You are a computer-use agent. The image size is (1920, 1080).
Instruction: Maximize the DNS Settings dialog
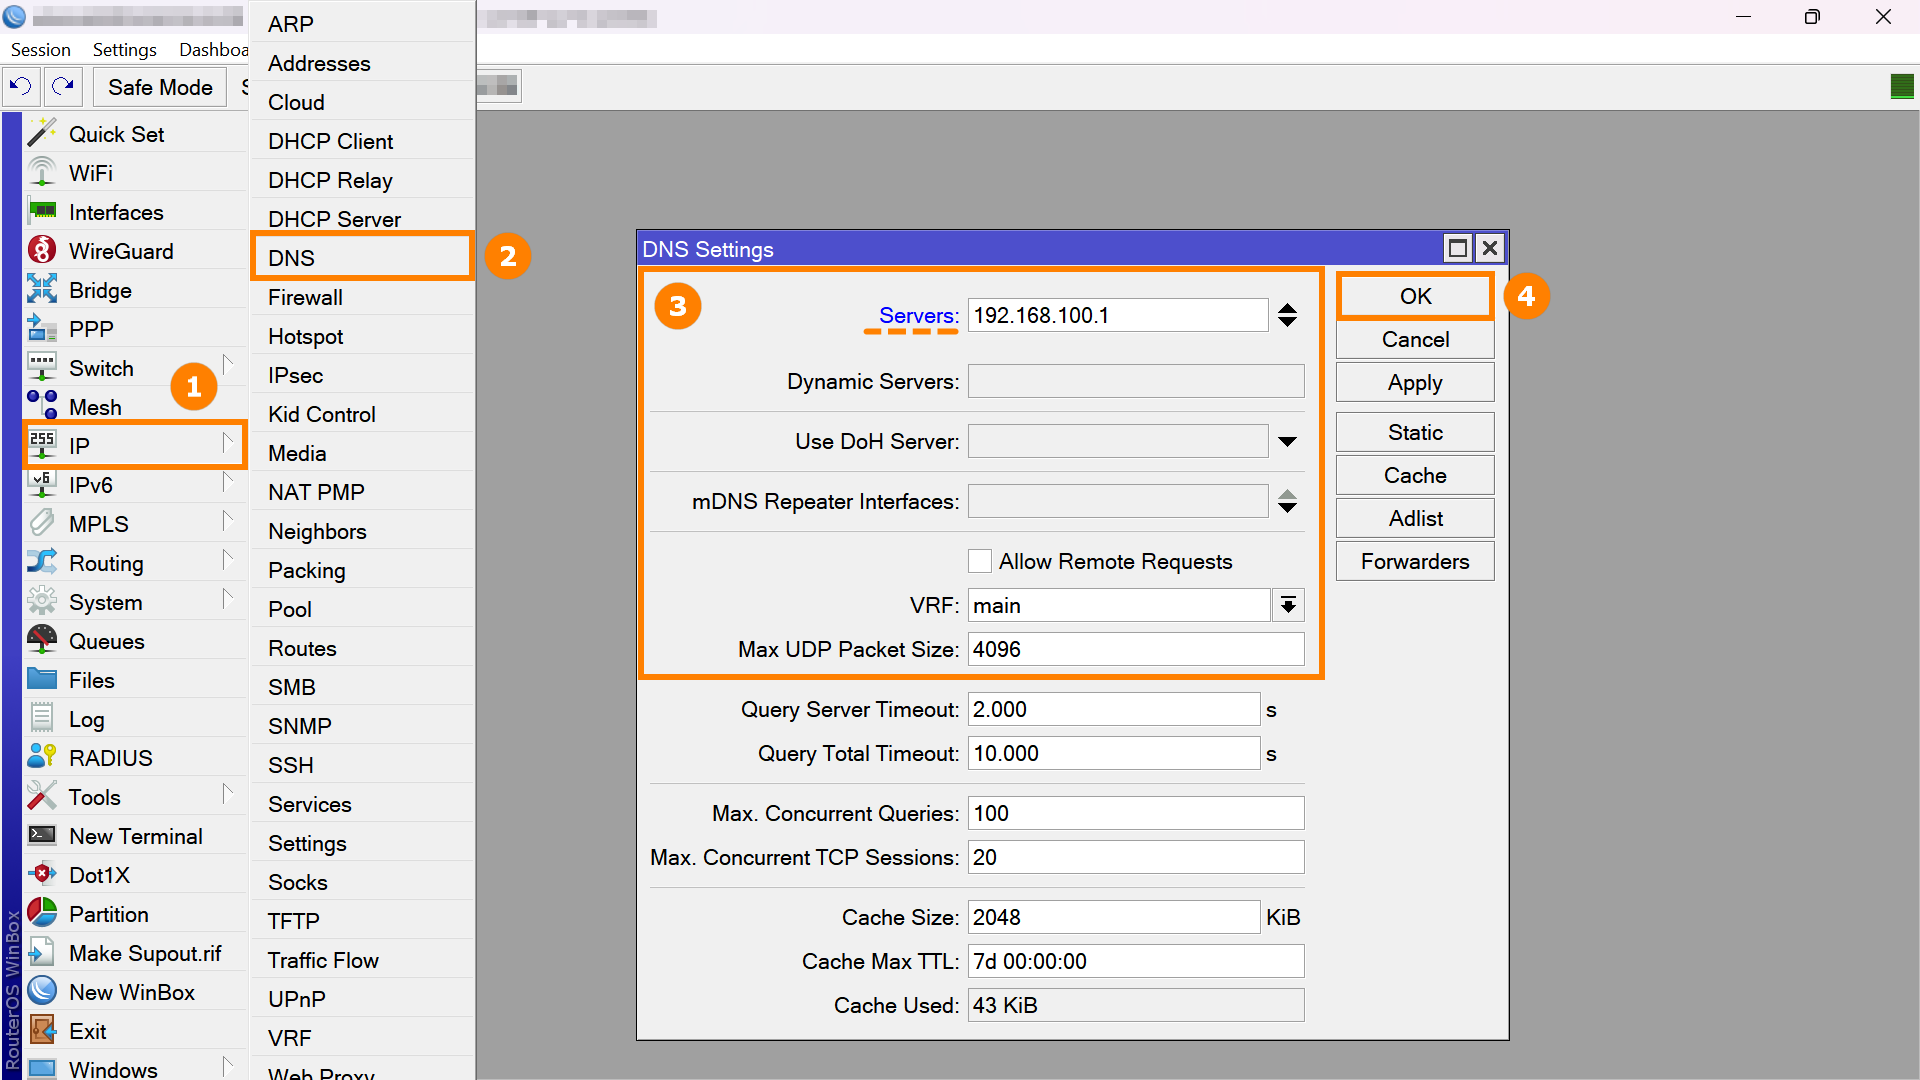point(1458,248)
